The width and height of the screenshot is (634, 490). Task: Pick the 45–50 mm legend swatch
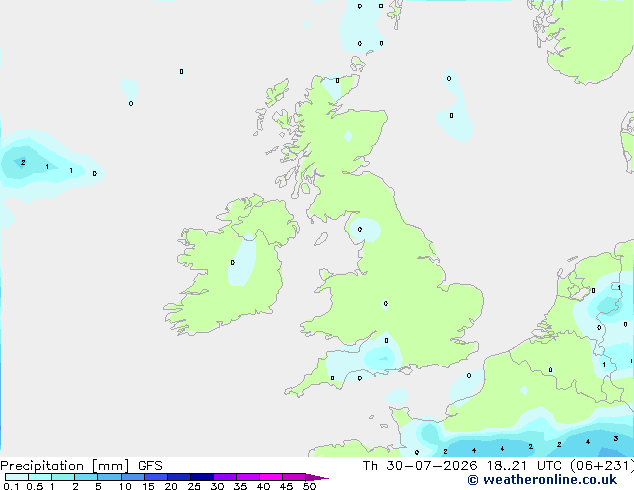[294, 477]
